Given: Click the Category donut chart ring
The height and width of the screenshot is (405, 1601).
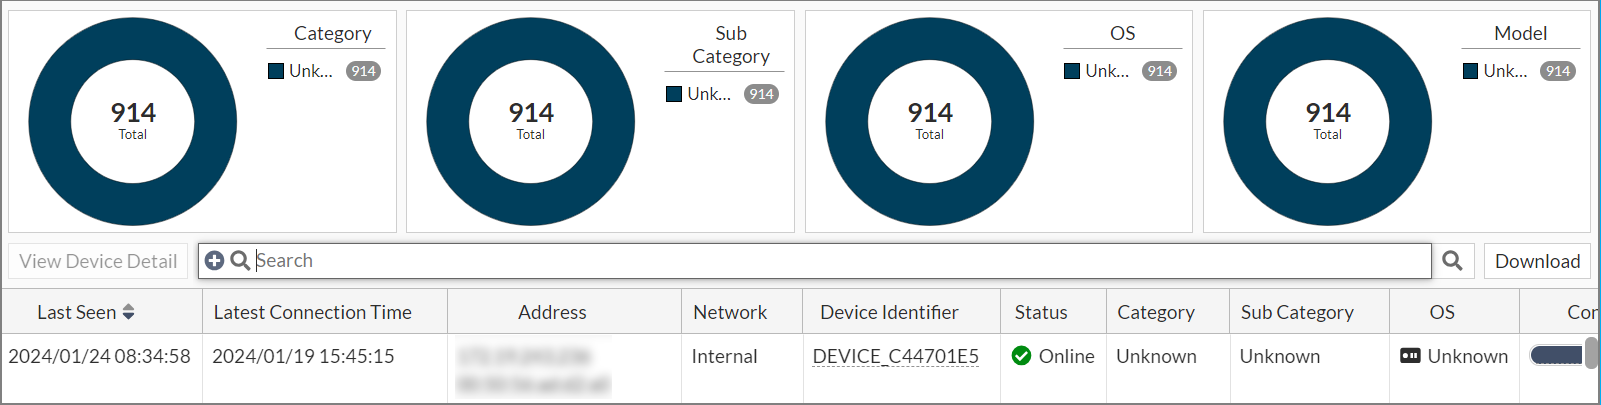Looking at the screenshot, I should coord(50,121).
